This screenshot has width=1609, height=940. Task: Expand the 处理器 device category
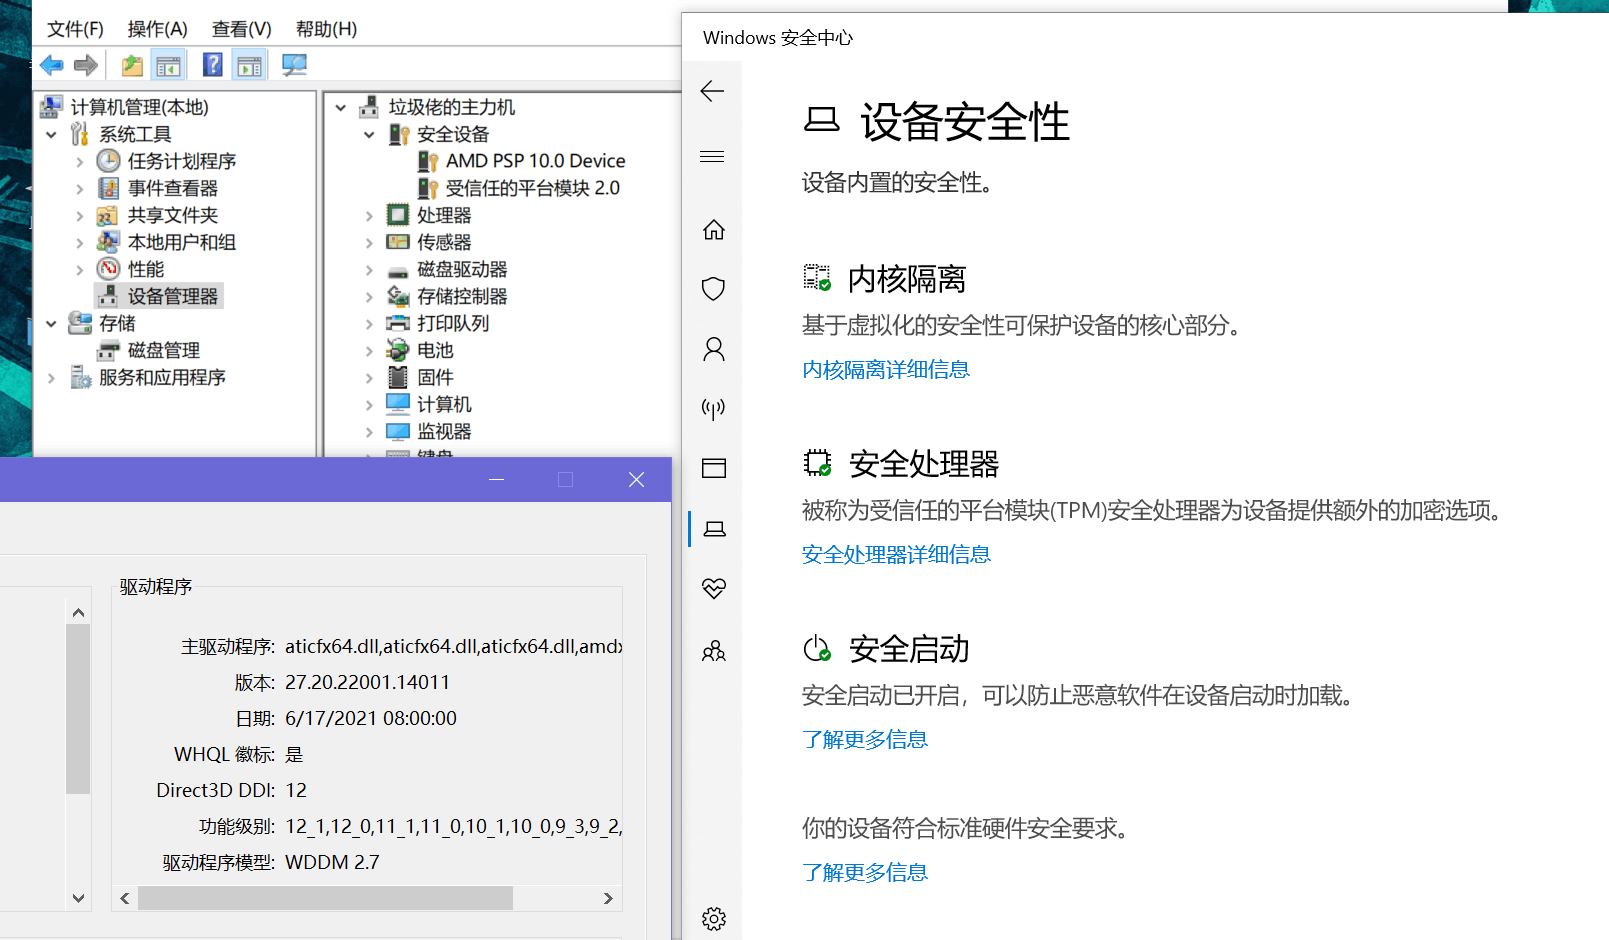(x=369, y=215)
